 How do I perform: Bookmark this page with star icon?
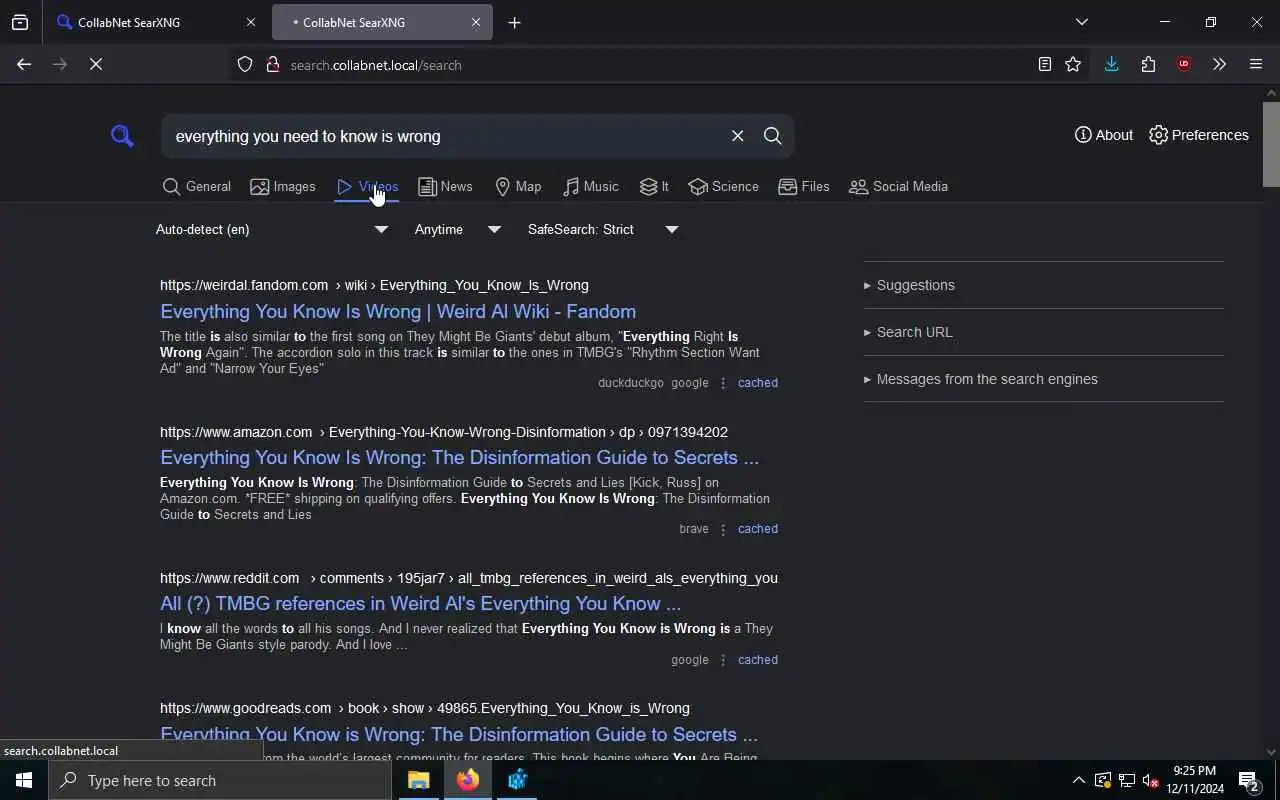click(1073, 64)
